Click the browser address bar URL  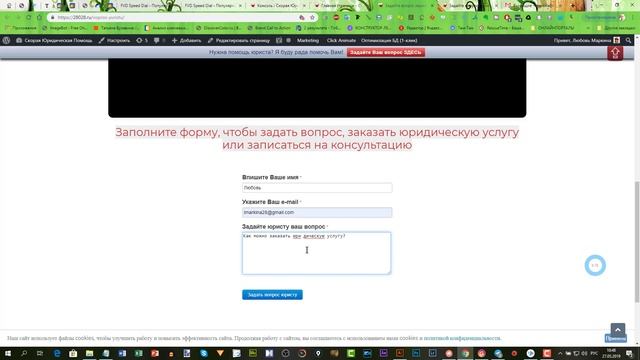(91, 18)
